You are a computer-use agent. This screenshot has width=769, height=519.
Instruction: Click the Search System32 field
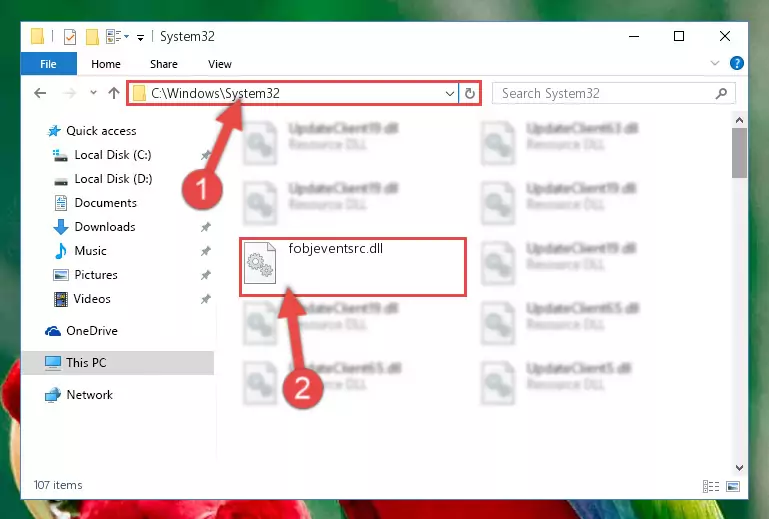(x=614, y=93)
